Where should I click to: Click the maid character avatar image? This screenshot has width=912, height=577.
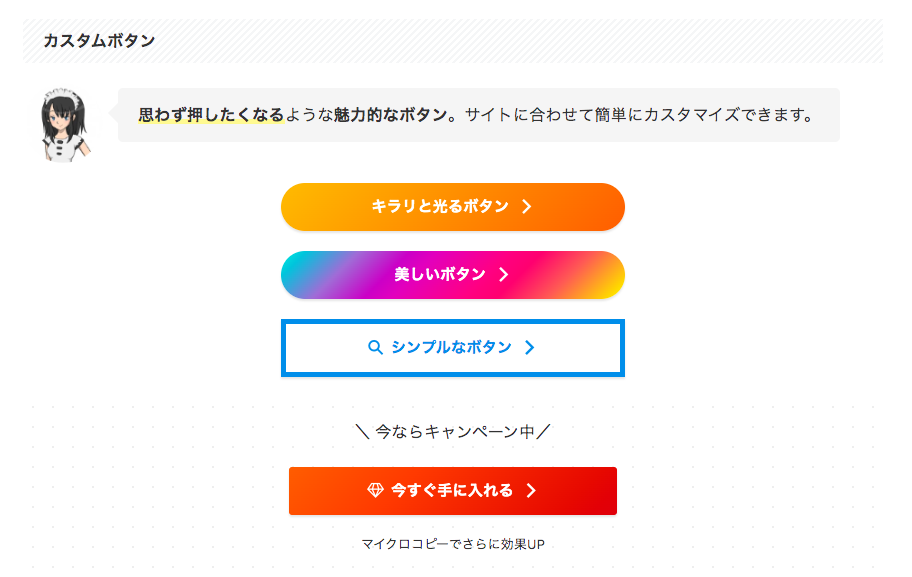coord(65,125)
